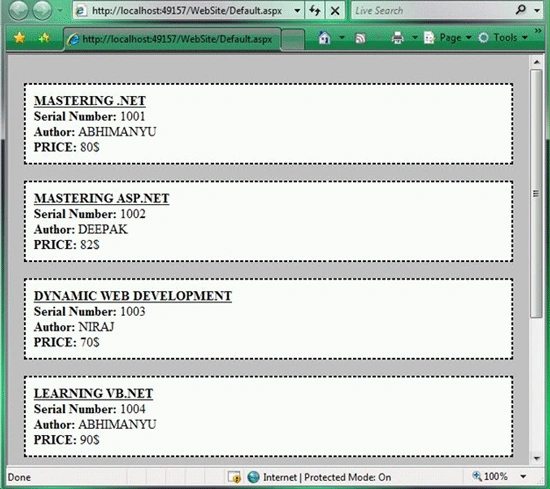This screenshot has height=489, width=550.
Task: Click Internet Protected Mode On status text
Action: pos(327,477)
